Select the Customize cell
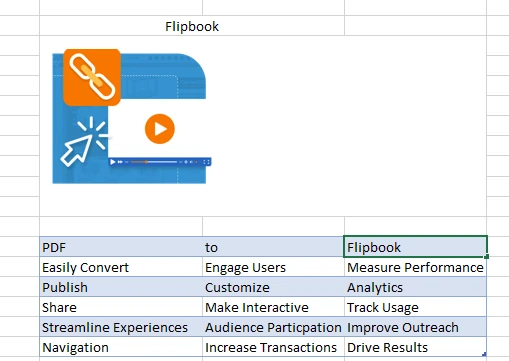This screenshot has width=509, height=361. (x=273, y=287)
